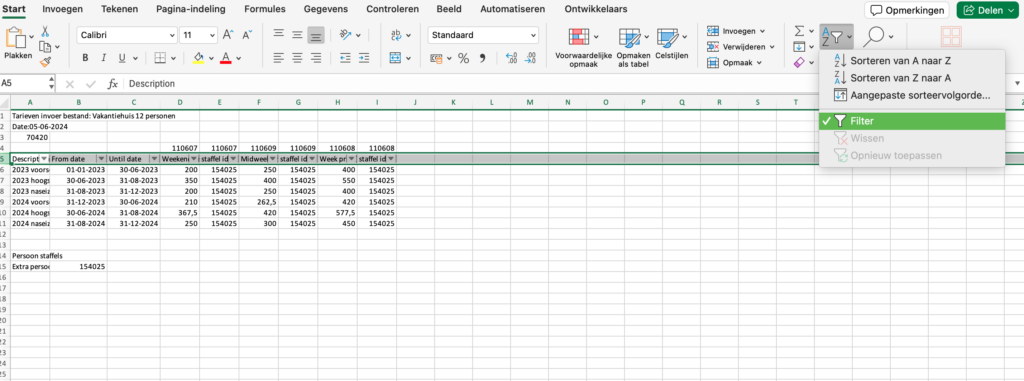Screen dimensions: 1024x381
Task: Click the Clear eraser icon
Action: (x=799, y=62)
